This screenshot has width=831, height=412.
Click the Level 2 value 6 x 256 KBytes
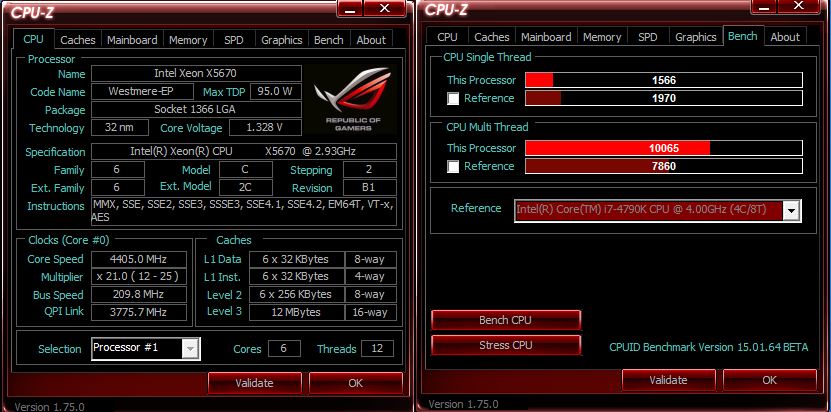tap(296, 294)
